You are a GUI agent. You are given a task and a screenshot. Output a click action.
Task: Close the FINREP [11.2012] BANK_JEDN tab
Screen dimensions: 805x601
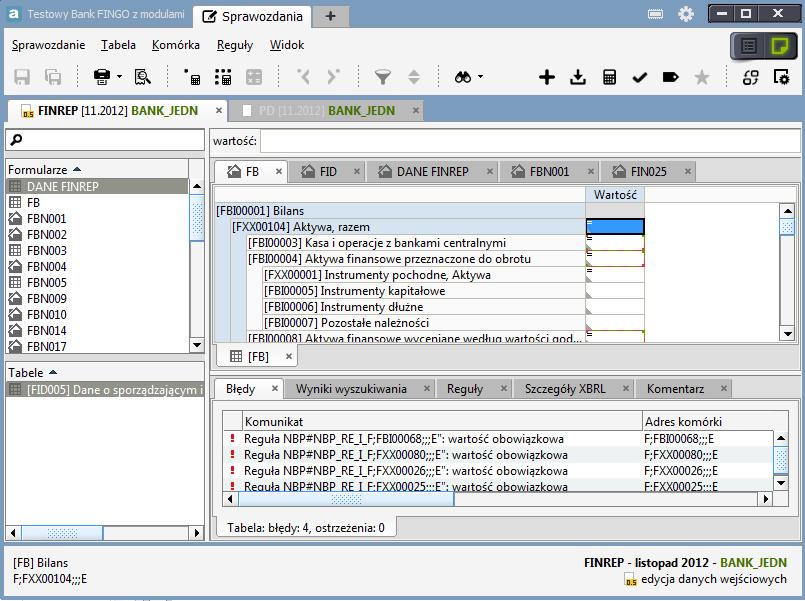[219, 110]
